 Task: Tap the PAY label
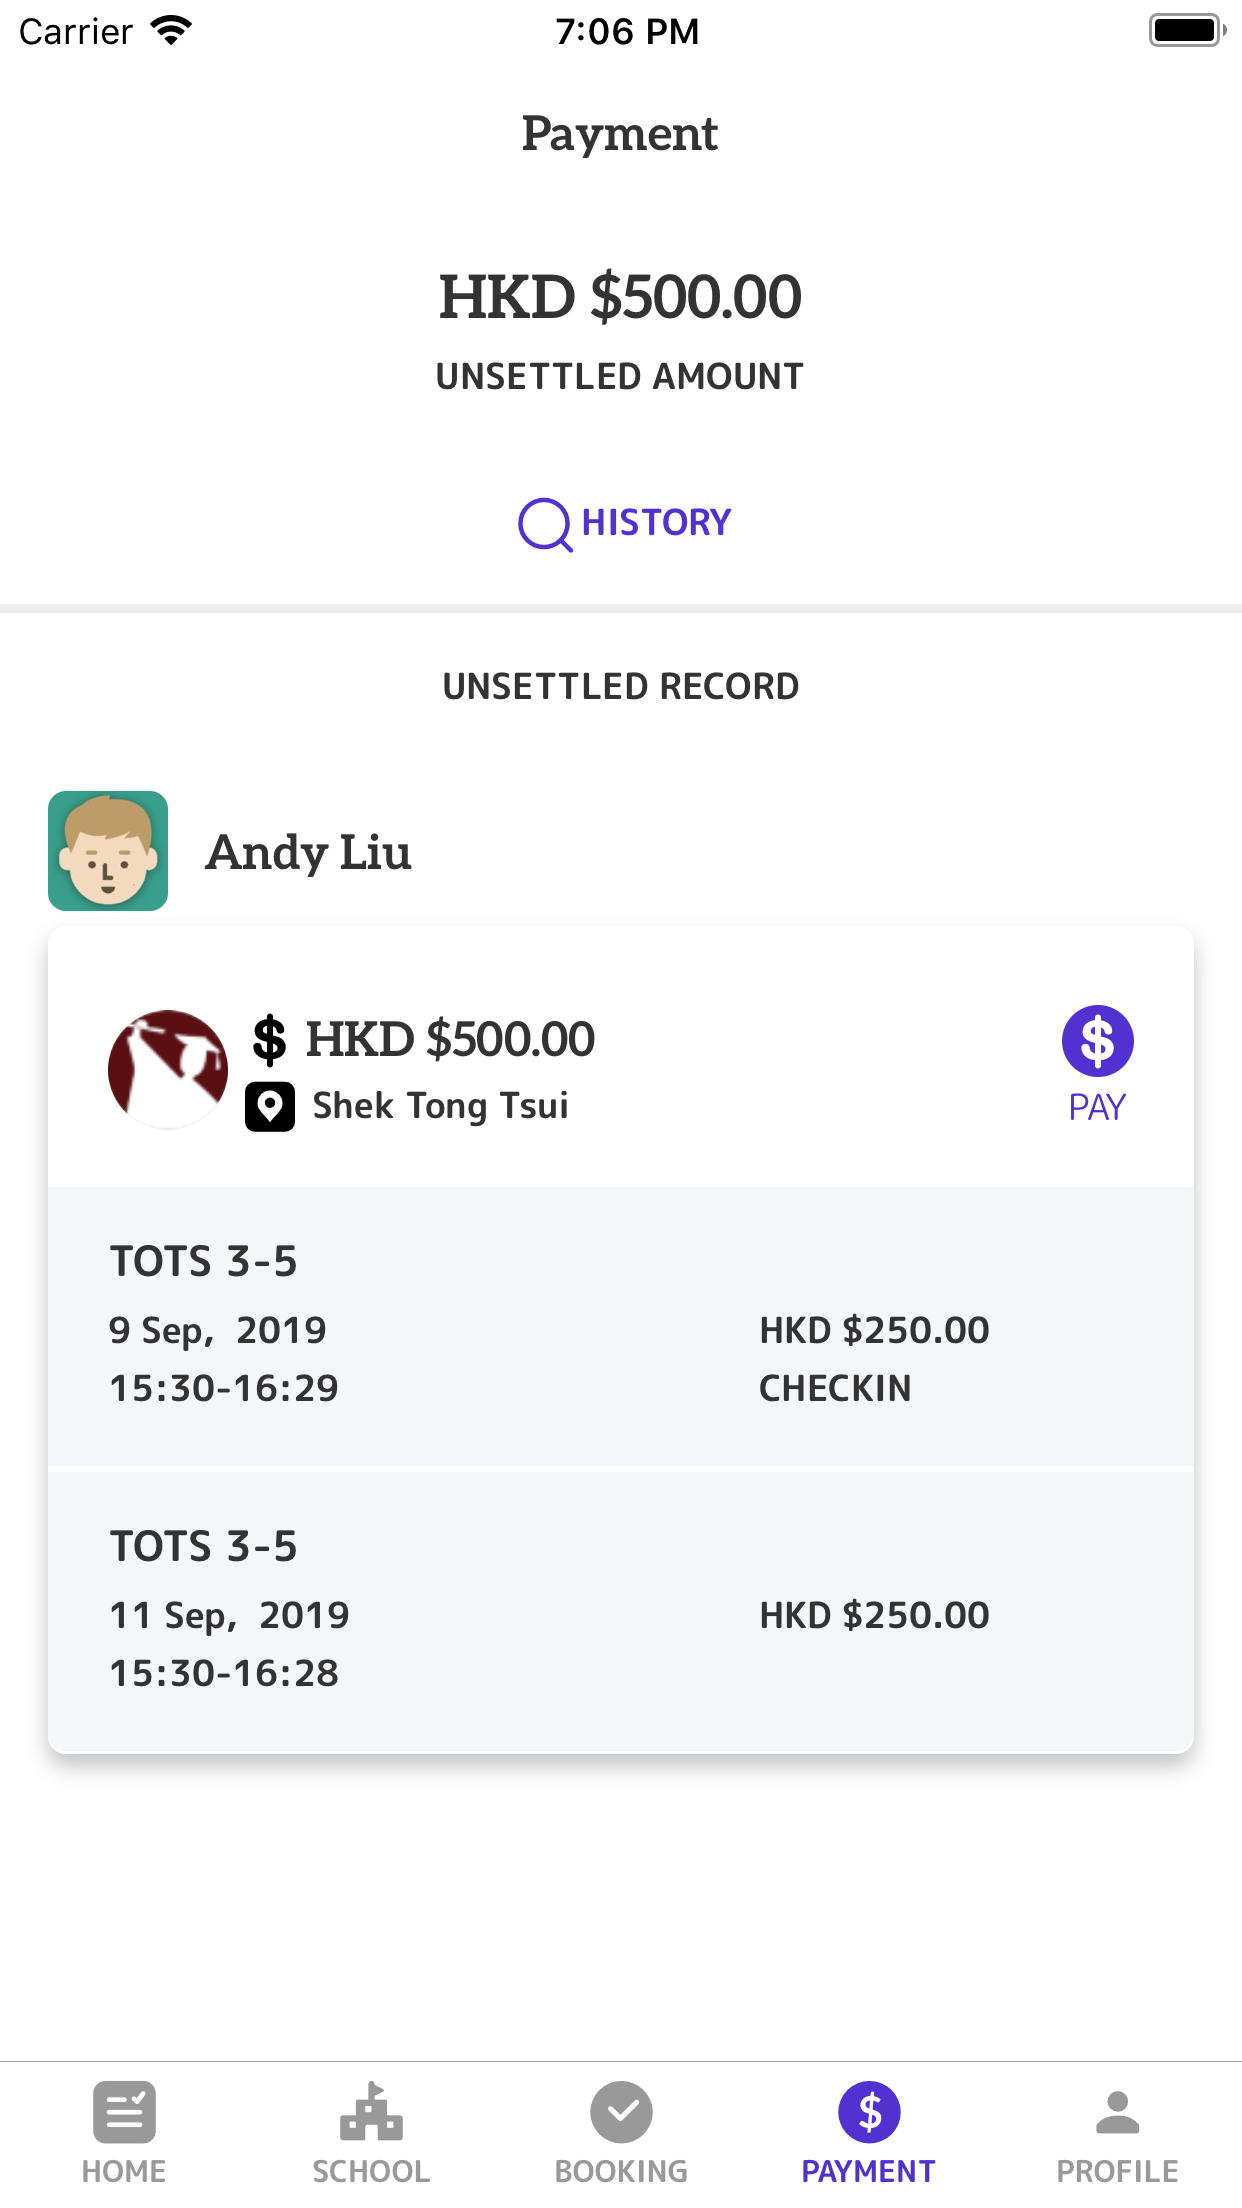[x=1097, y=1107]
